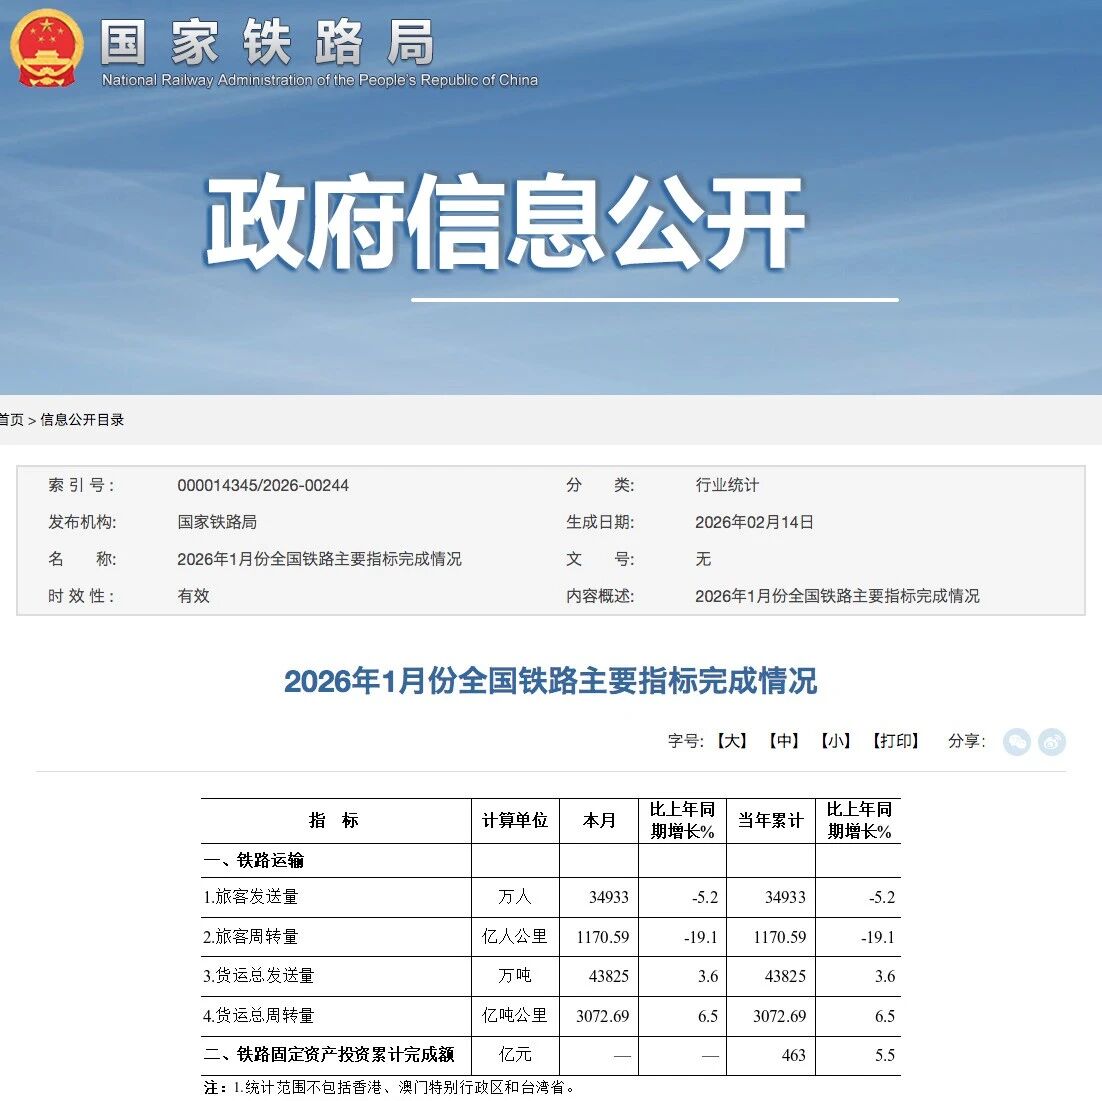Set font size to 【小】

(835, 741)
